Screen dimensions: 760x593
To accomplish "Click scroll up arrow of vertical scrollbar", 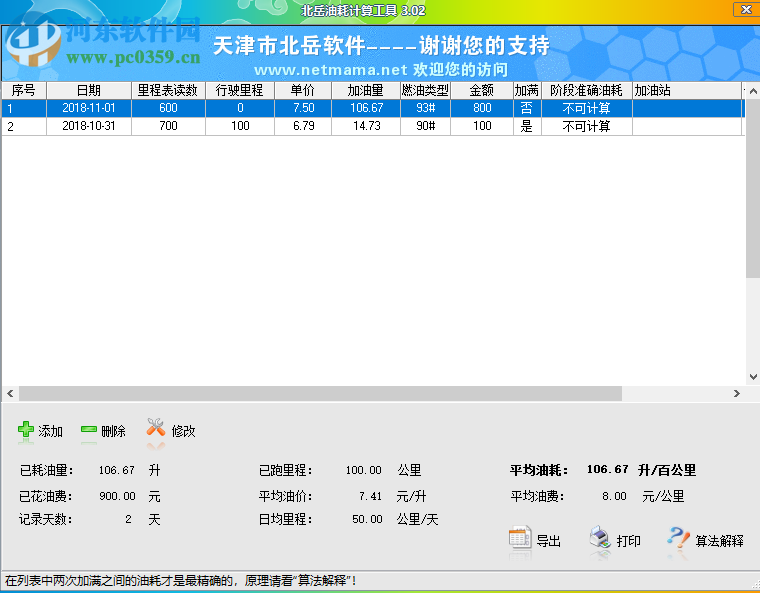I will coord(753,91).
